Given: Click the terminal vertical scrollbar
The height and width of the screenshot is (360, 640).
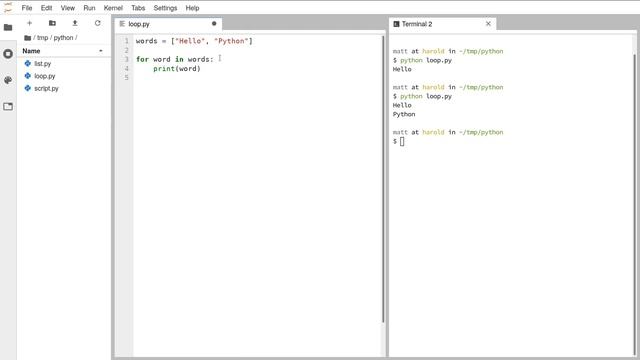Looking at the screenshot, I should pyautogui.click(x=634, y=204).
